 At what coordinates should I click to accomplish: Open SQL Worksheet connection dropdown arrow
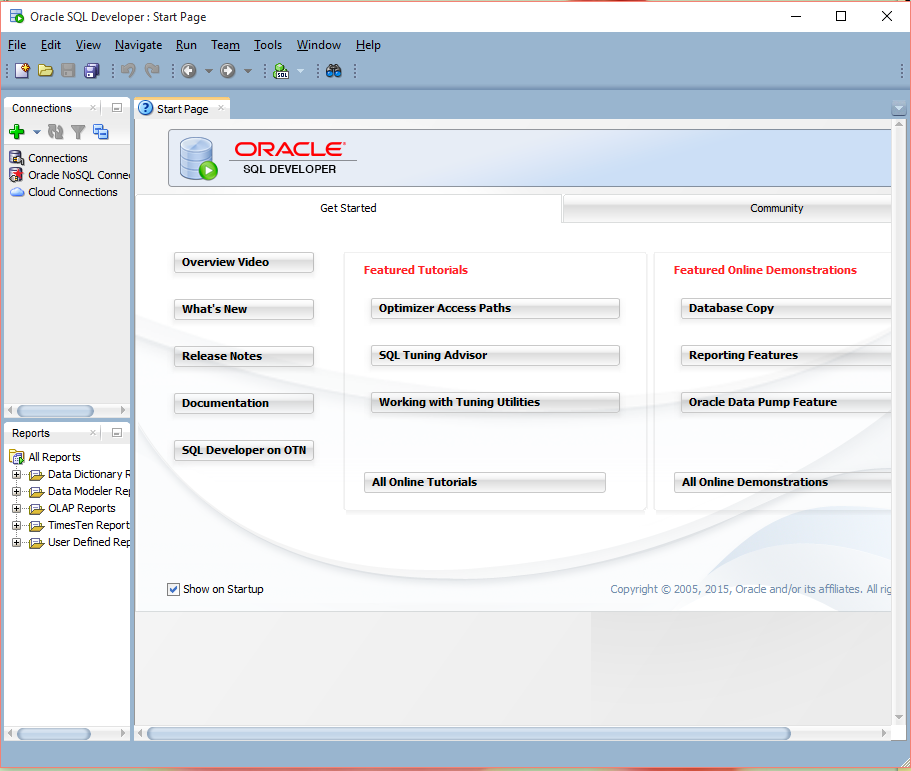pyautogui.click(x=300, y=71)
